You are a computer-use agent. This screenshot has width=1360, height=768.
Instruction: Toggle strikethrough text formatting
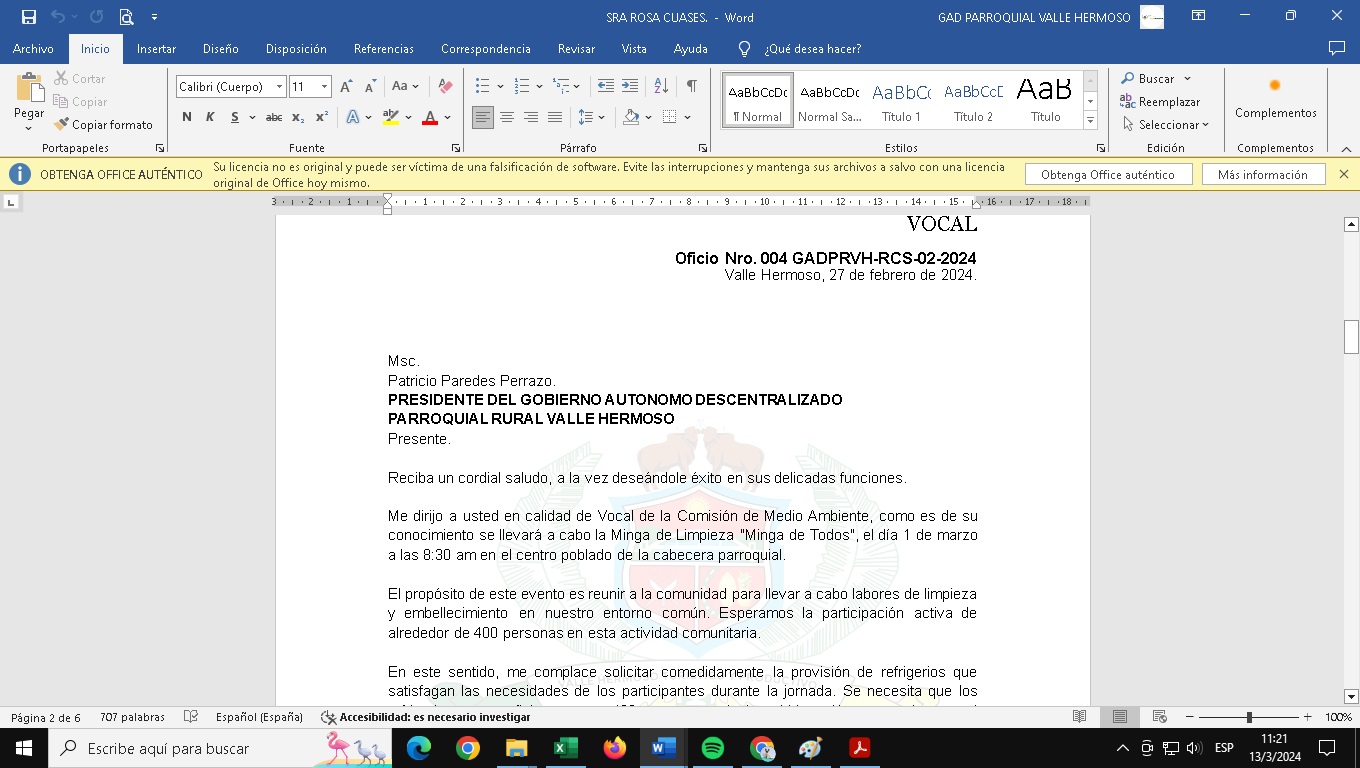pos(273,118)
